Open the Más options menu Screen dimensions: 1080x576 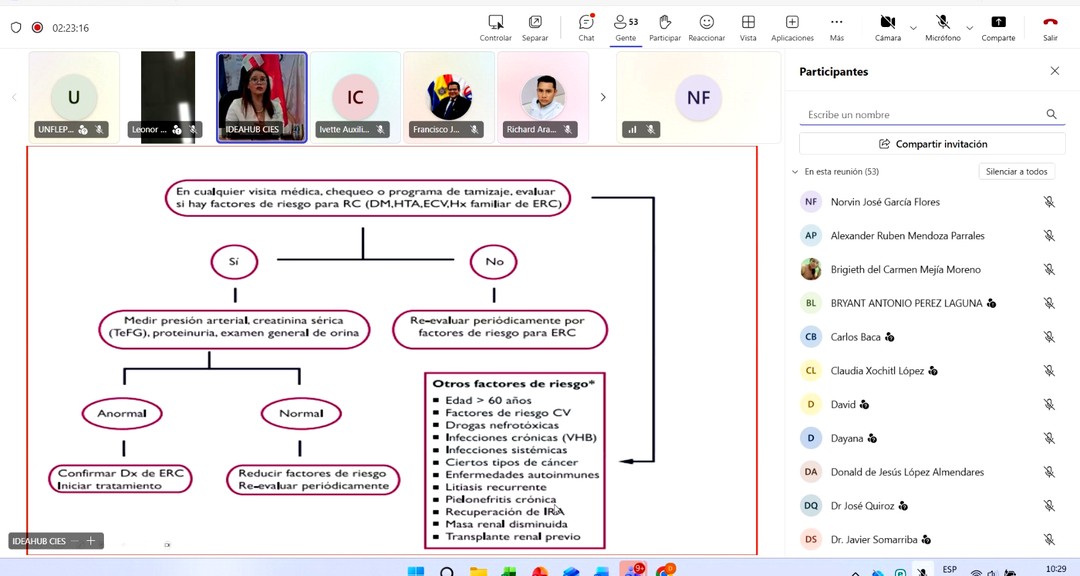[x=836, y=23]
